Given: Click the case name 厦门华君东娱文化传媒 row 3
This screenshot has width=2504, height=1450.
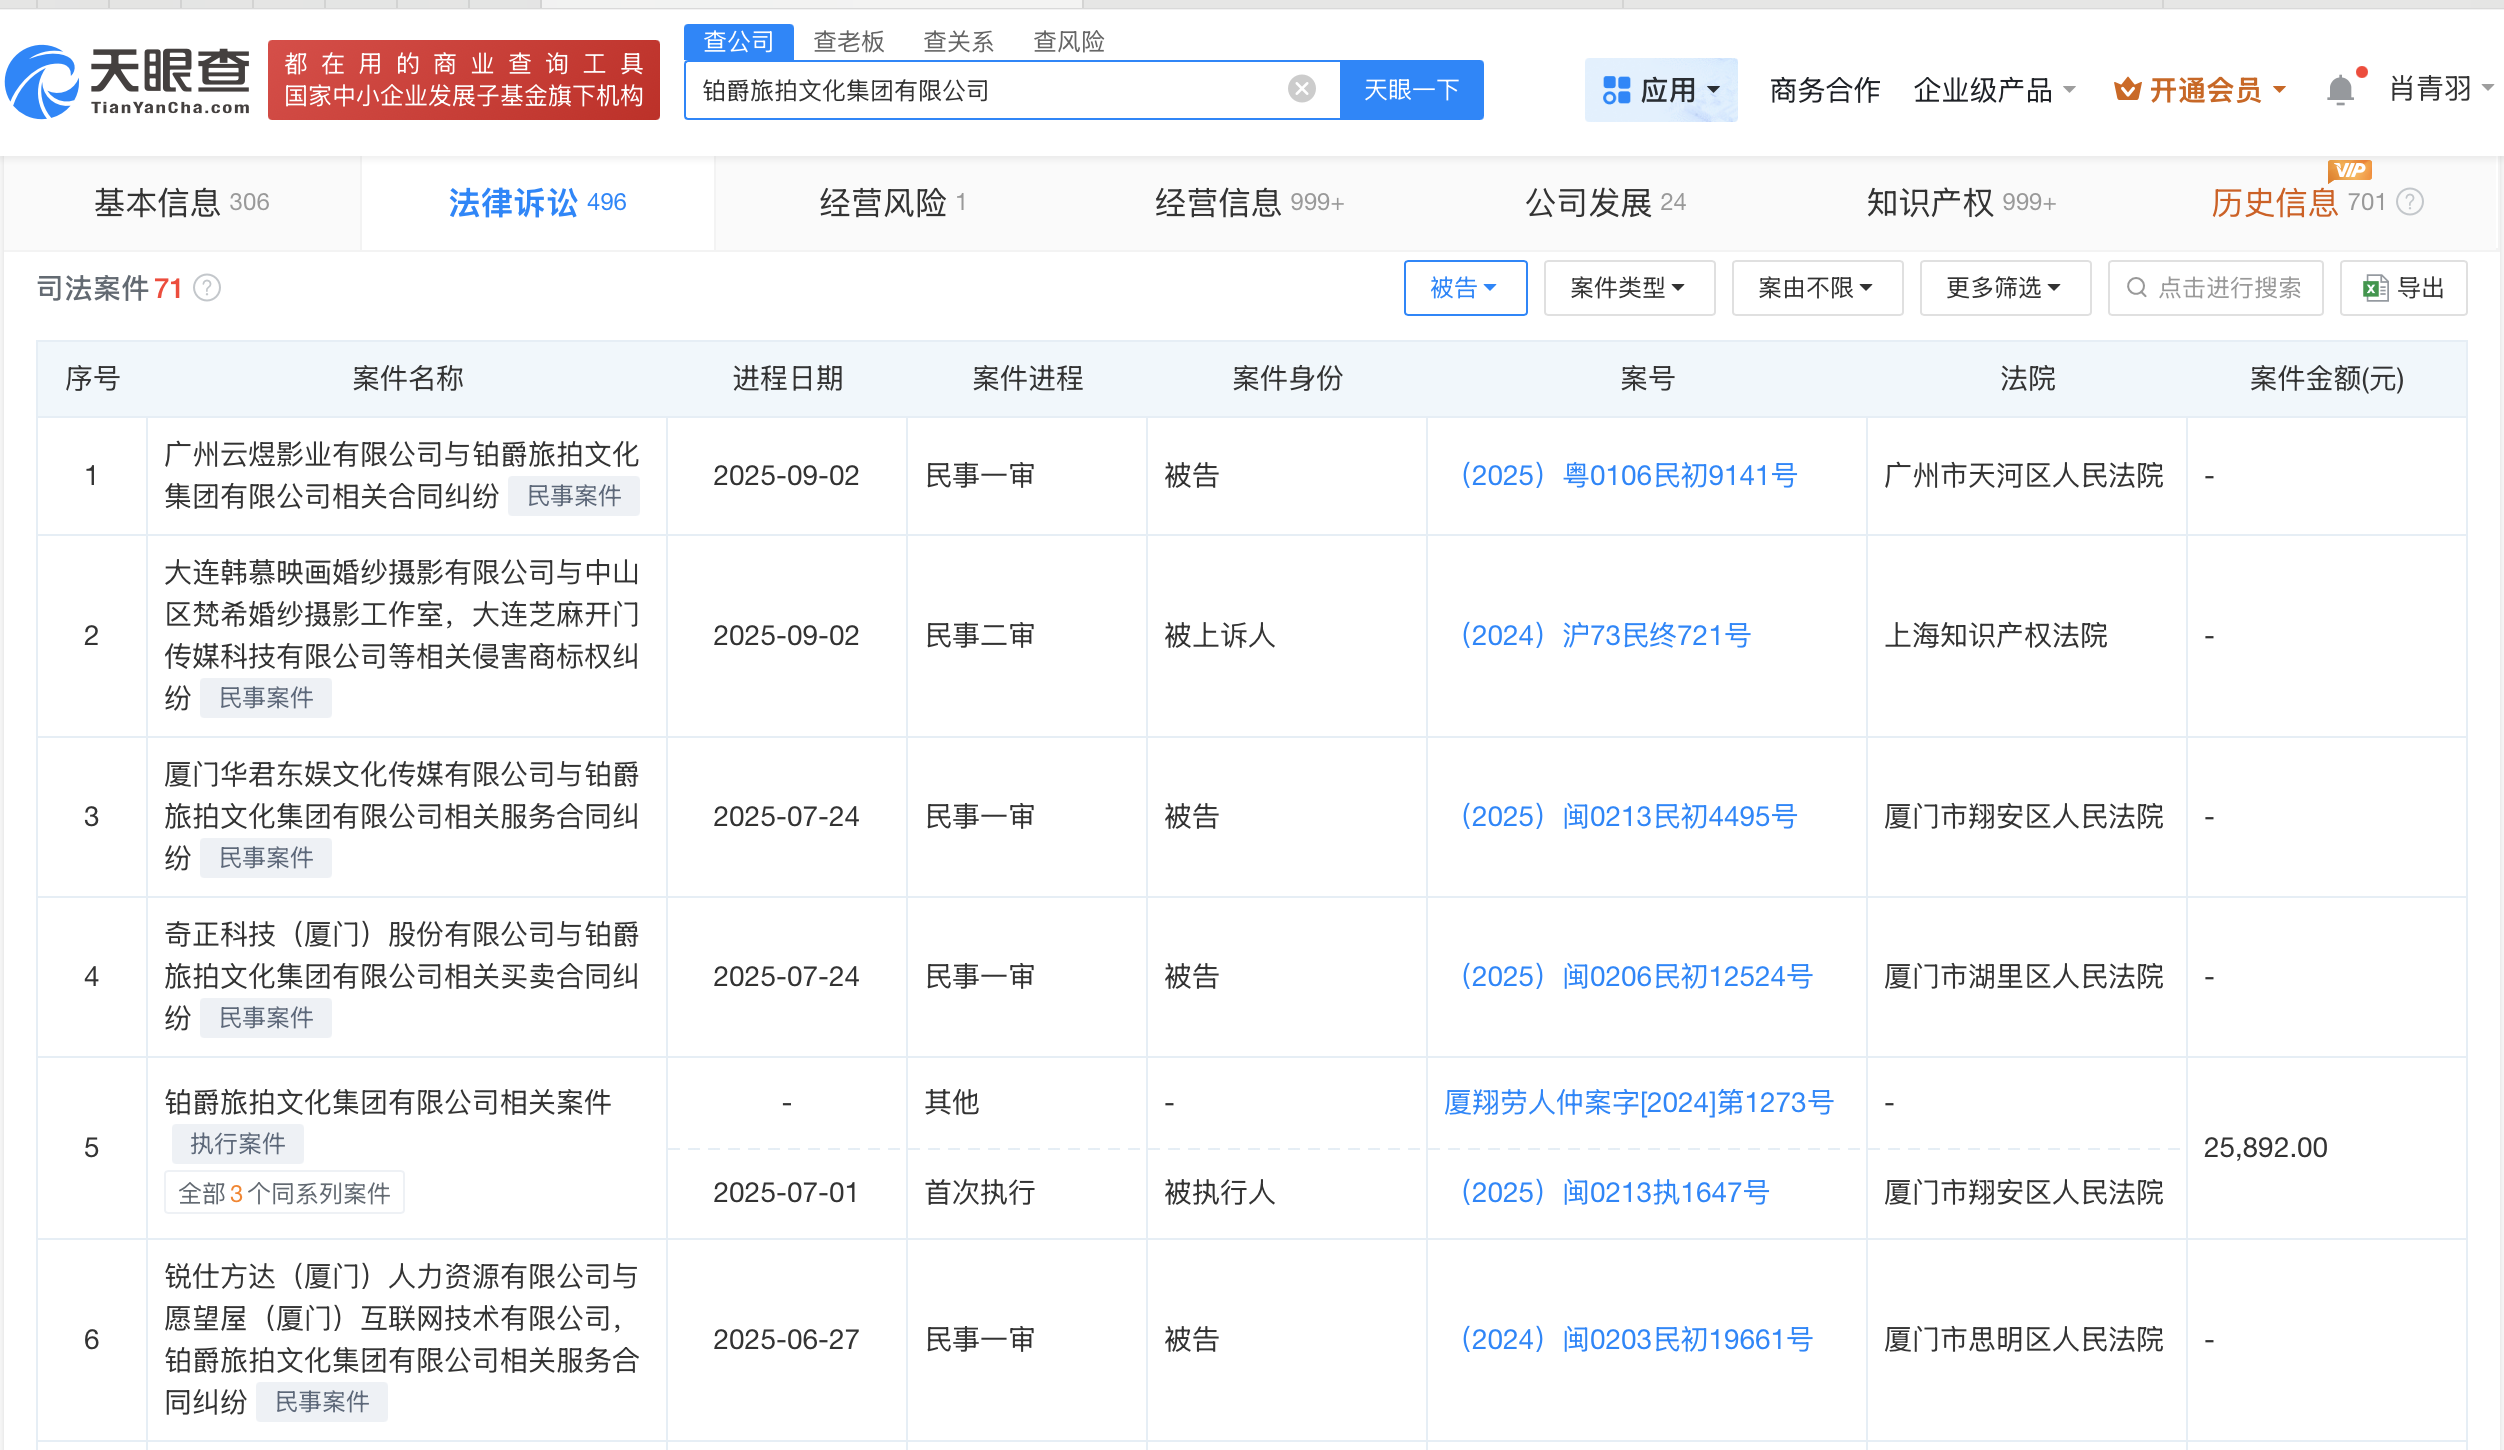Looking at the screenshot, I should pyautogui.click(x=401, y=816).
